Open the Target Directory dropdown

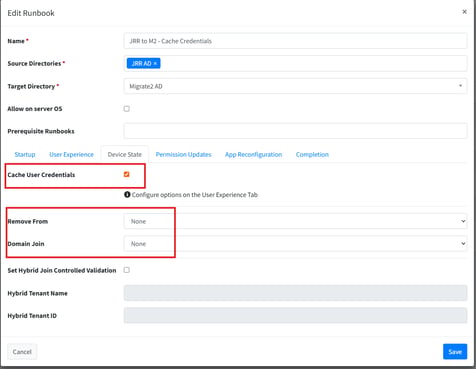295,86
